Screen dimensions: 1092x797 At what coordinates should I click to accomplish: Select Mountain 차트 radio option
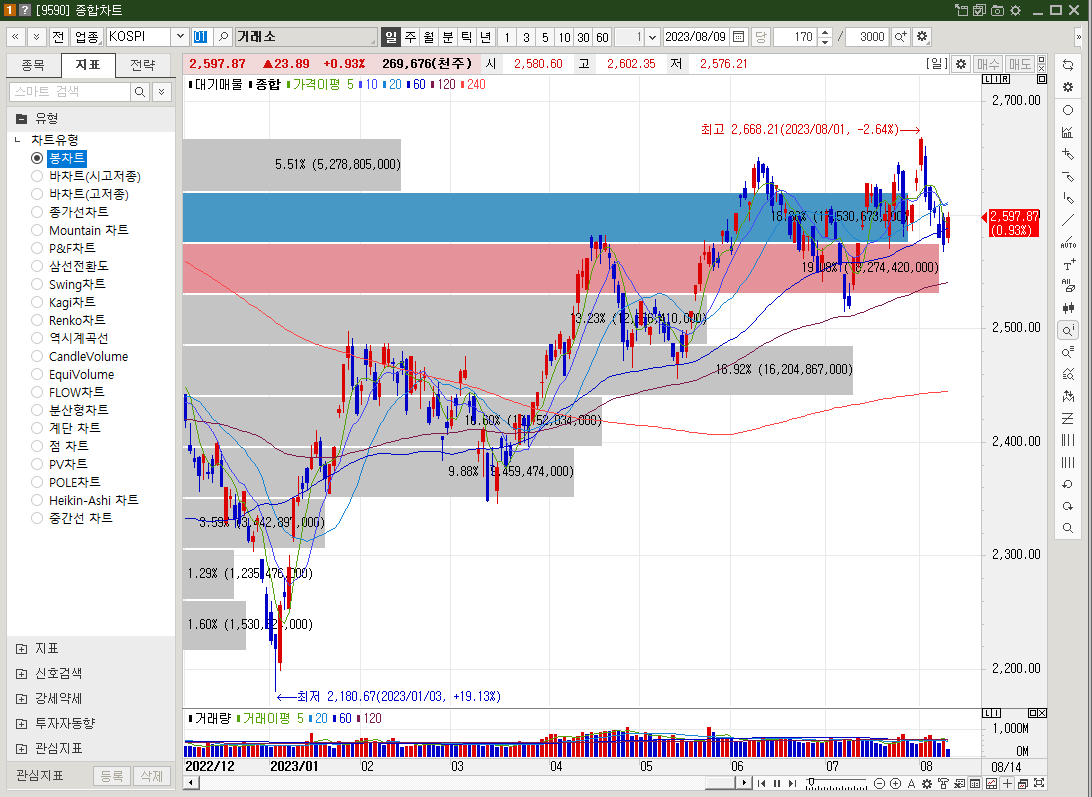[37, 230]
